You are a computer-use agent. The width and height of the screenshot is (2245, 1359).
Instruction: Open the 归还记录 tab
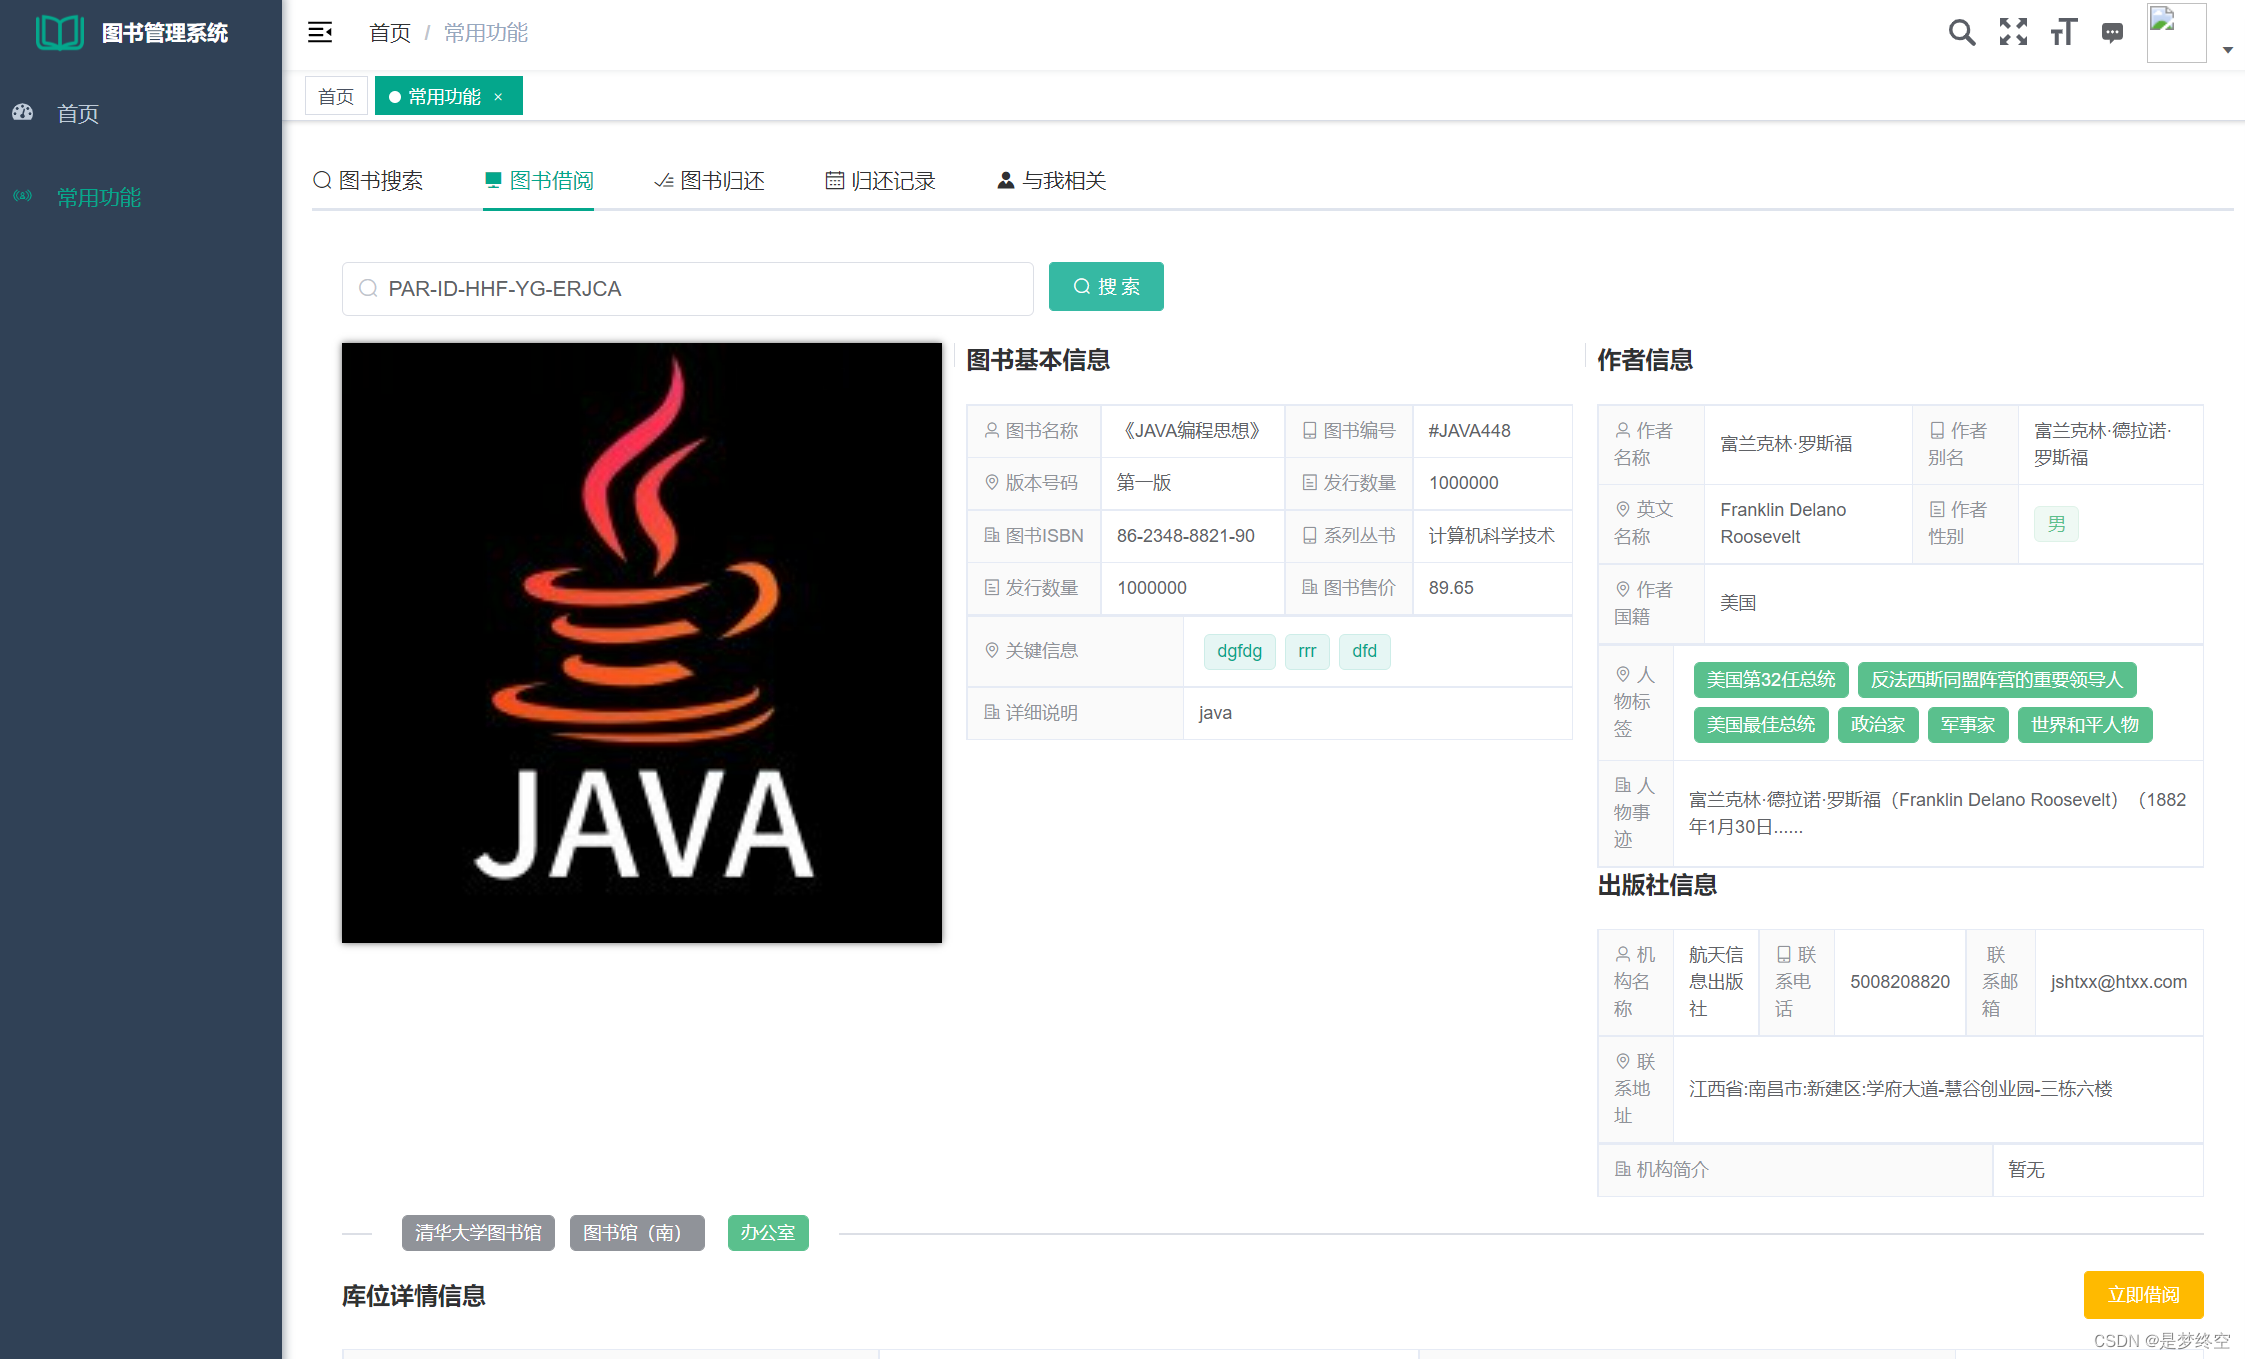[x=880, y=181]
